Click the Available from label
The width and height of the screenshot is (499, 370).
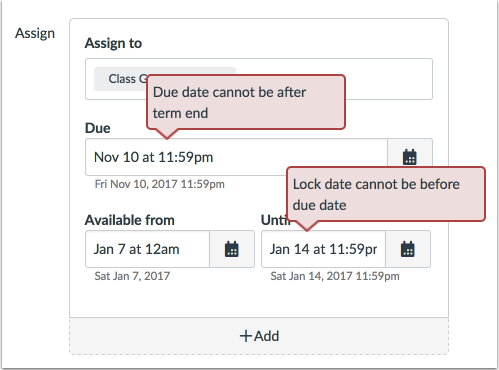coord(130,220)
